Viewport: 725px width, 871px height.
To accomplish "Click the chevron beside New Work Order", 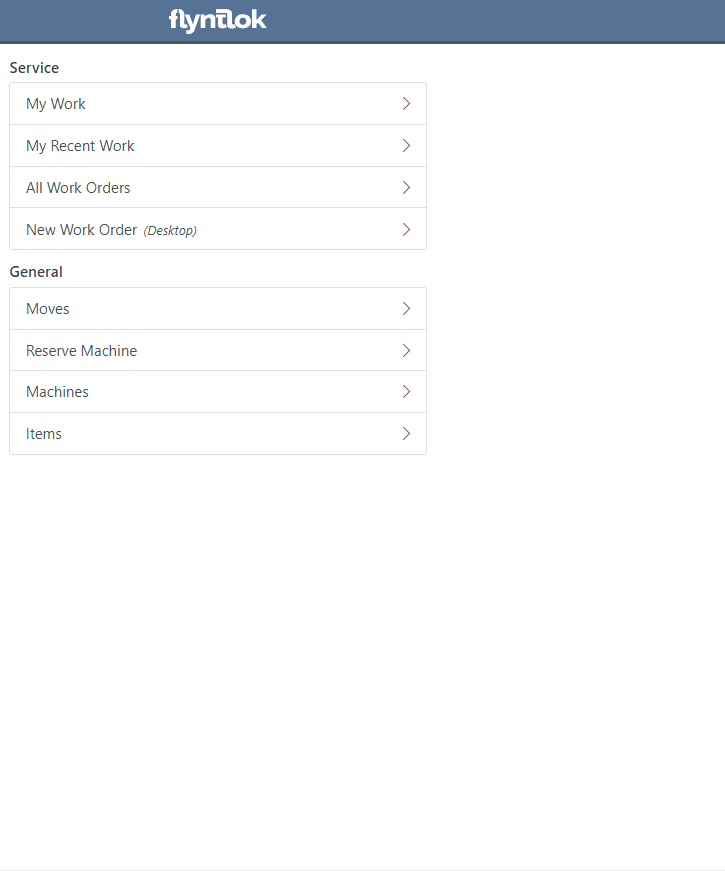I will (x=406, y=229).
